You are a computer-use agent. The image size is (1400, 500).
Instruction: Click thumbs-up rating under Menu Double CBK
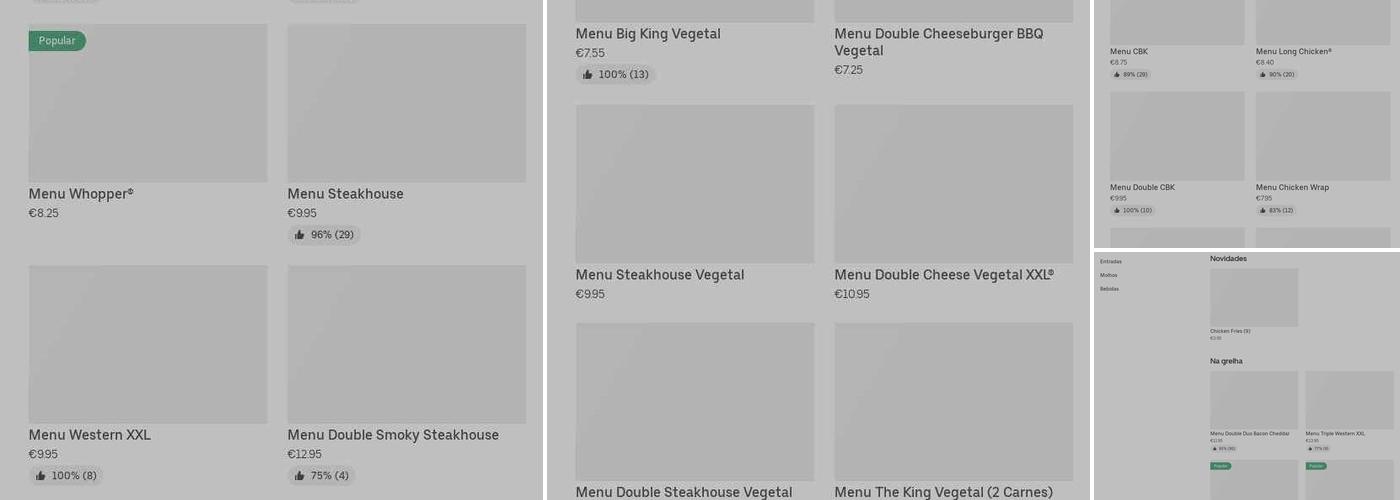coord(1132,211)
